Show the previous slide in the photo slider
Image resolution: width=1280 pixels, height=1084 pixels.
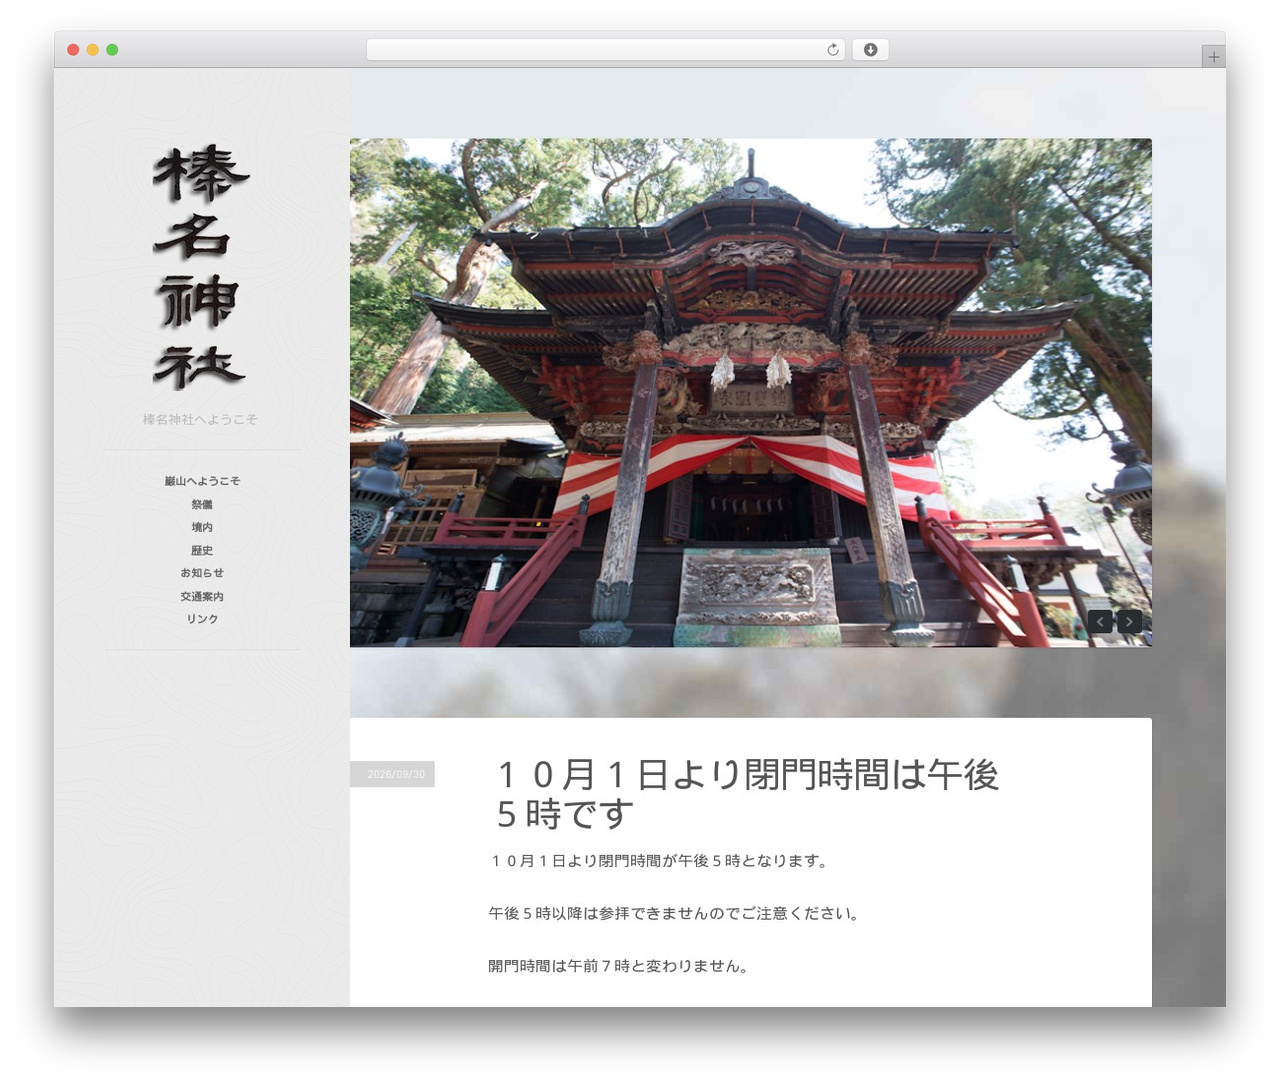point(1100,621)
